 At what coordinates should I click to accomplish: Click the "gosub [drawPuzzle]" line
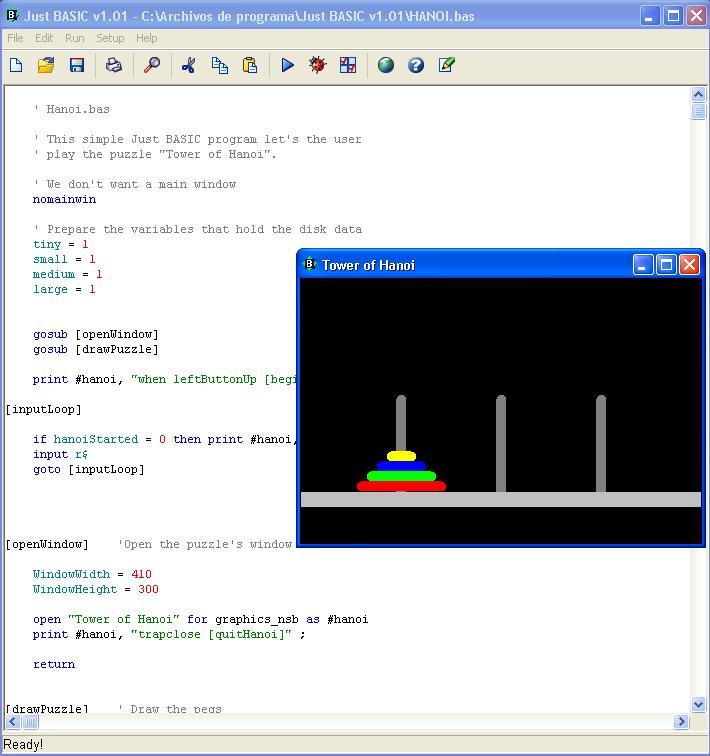click(95, 349)
